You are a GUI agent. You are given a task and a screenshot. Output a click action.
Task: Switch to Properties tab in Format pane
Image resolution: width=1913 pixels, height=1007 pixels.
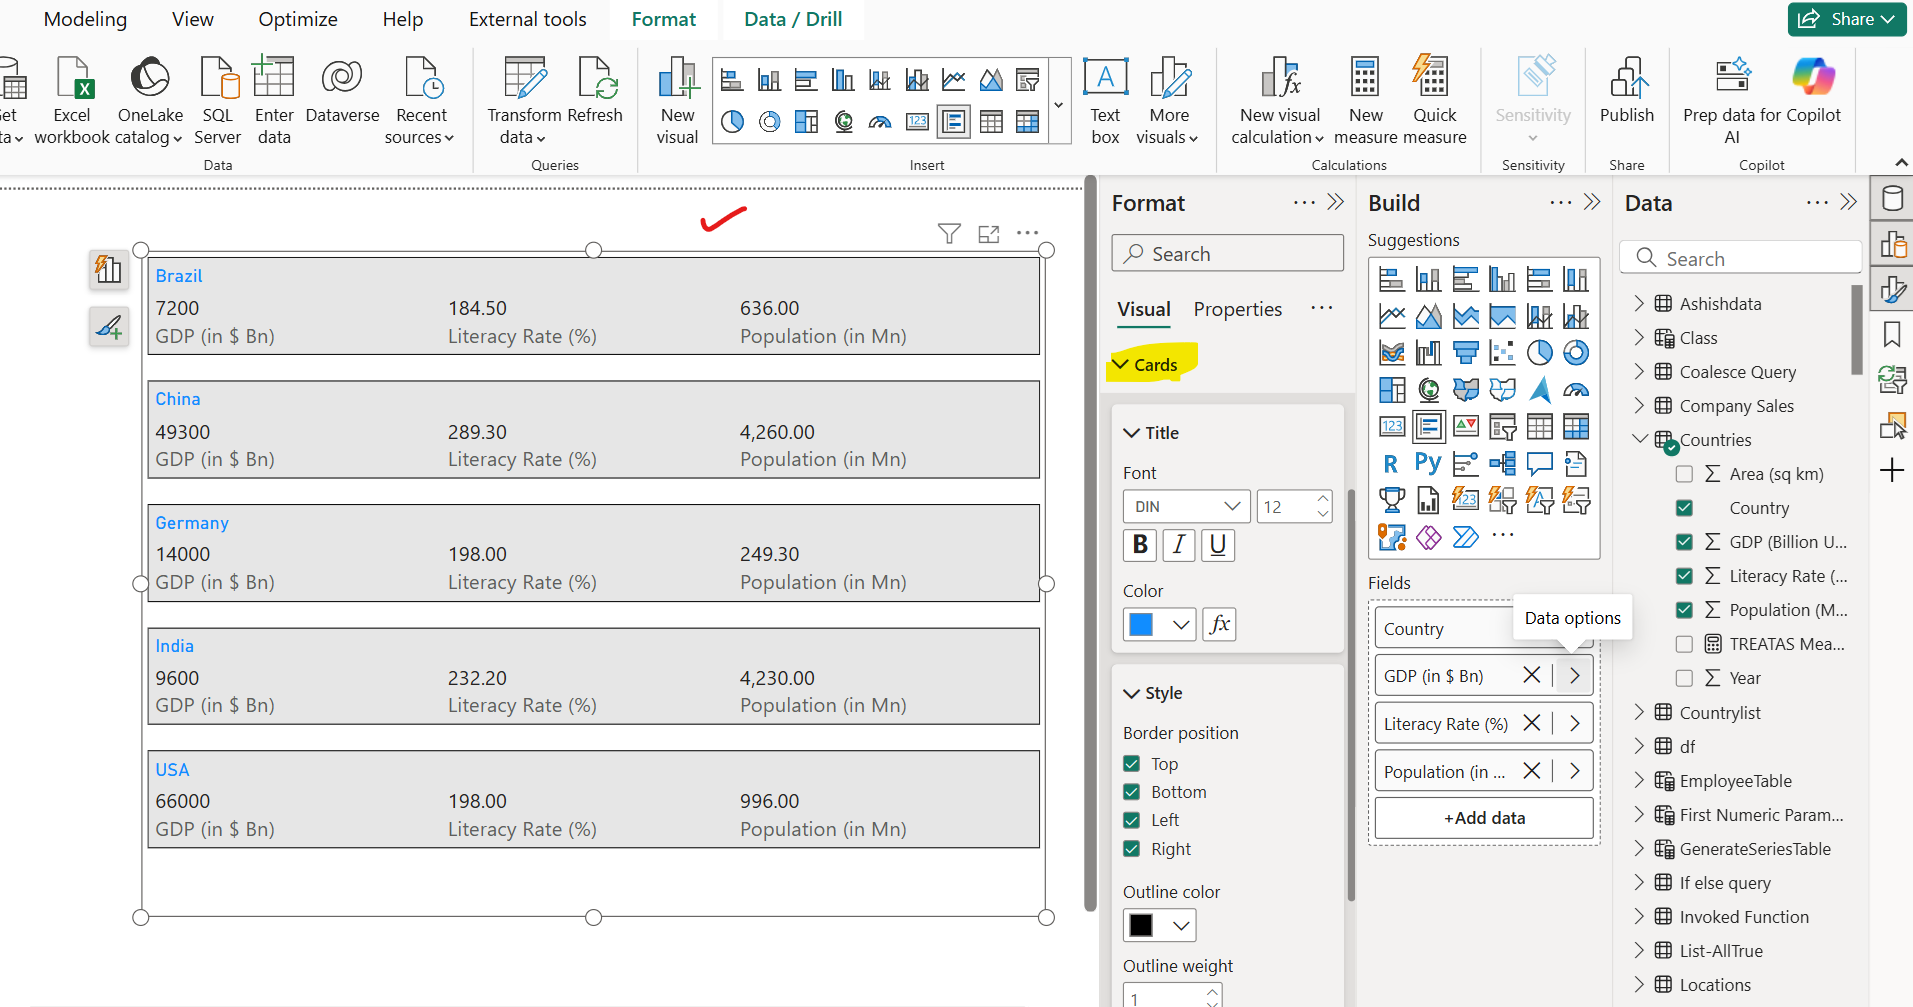coord(1237,310)
